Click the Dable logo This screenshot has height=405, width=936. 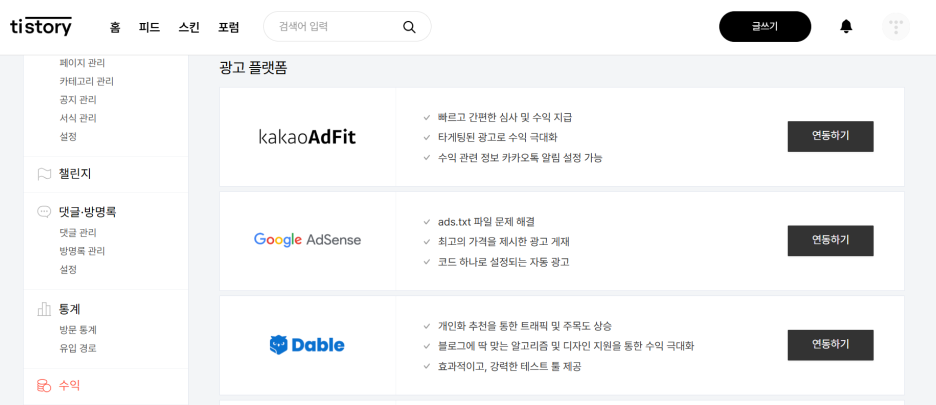pos(307,345)
